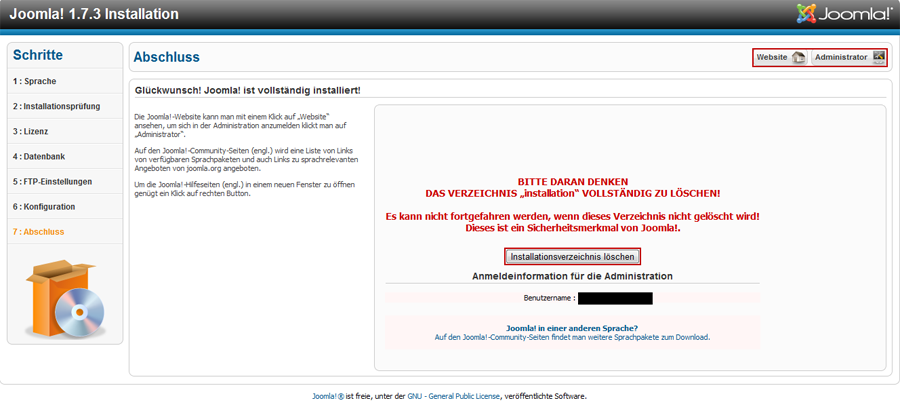This screenshot has height=407, width=900.
Task: Open the Administrator button
Action: point(848,57)
